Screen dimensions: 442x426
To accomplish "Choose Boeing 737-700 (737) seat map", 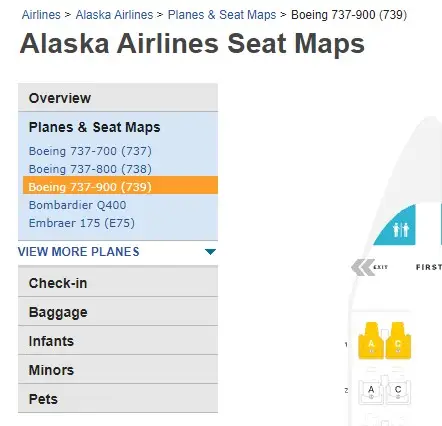I will click(x=90, y=151).
